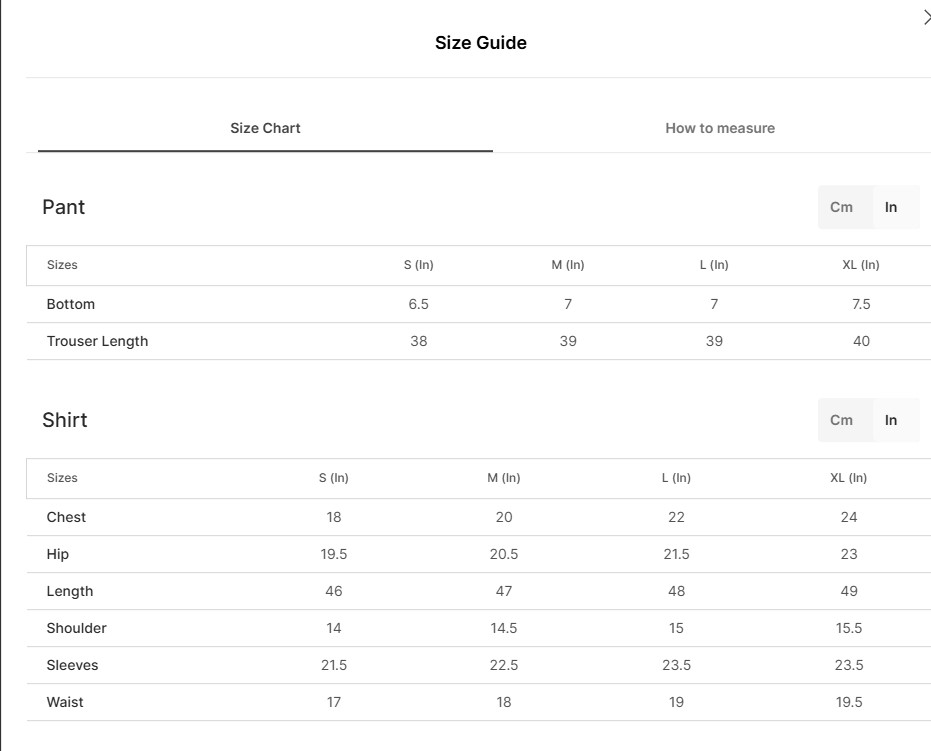Click the Size Guide title

pos(481,43)
